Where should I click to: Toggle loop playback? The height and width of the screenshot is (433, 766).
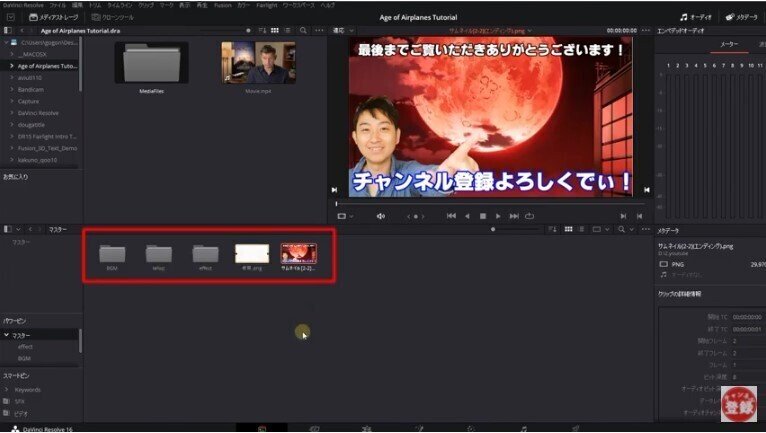(530, 216)
